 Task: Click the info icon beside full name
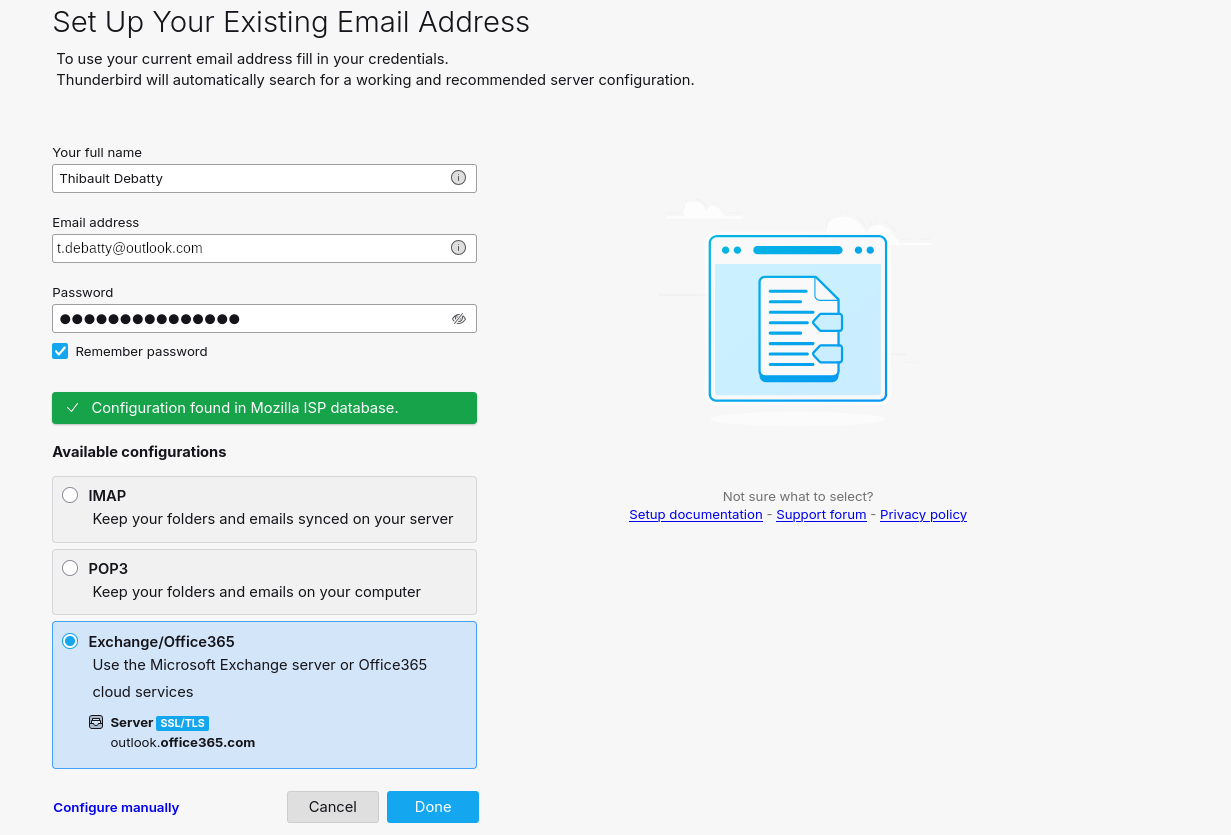[x=458, y=178]
